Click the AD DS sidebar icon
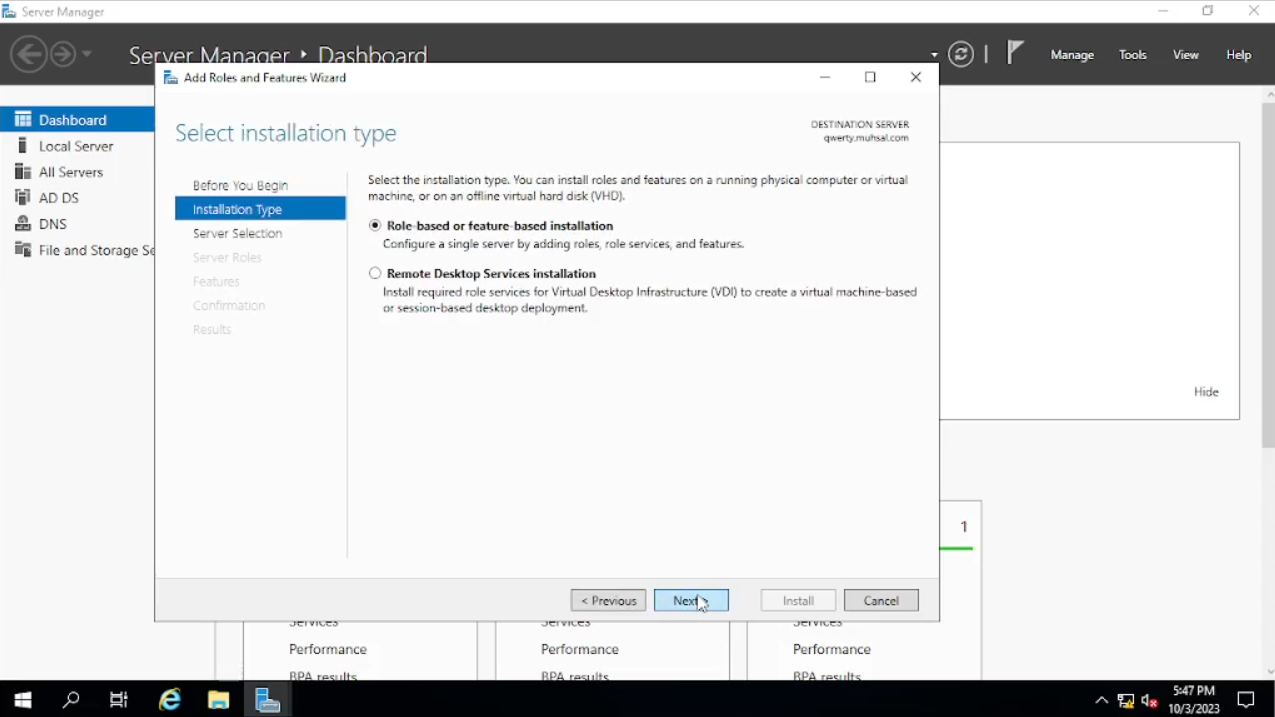1275x717 pixels. click(x=23, y=198)
